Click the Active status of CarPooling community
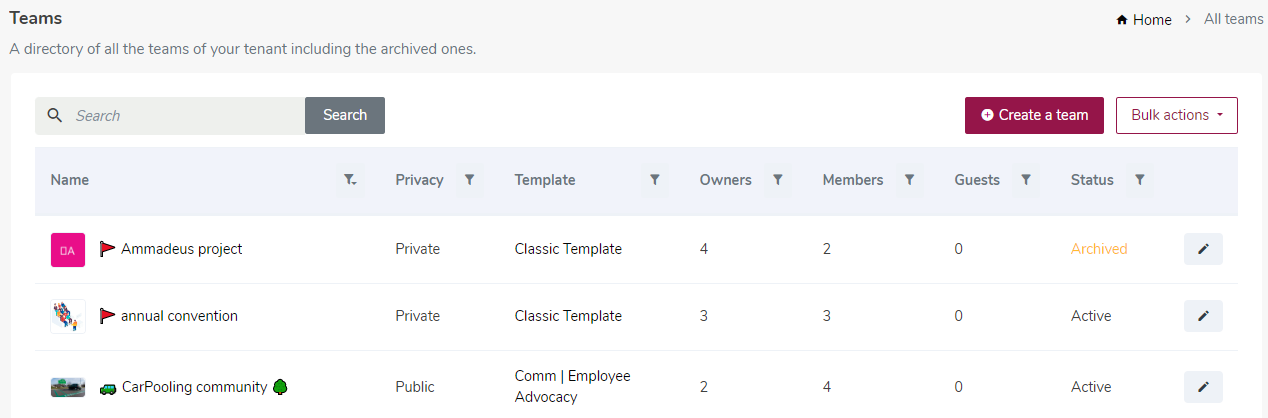 (x=1091, y=387)
